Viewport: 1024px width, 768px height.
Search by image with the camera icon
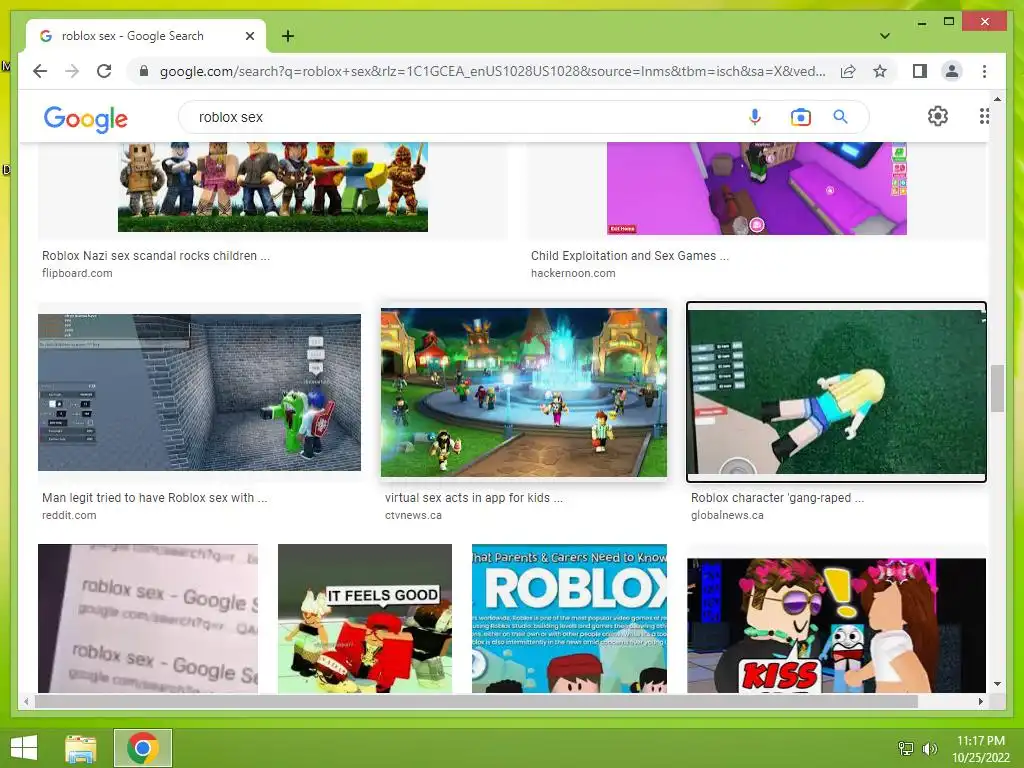(x=800, y=117)
